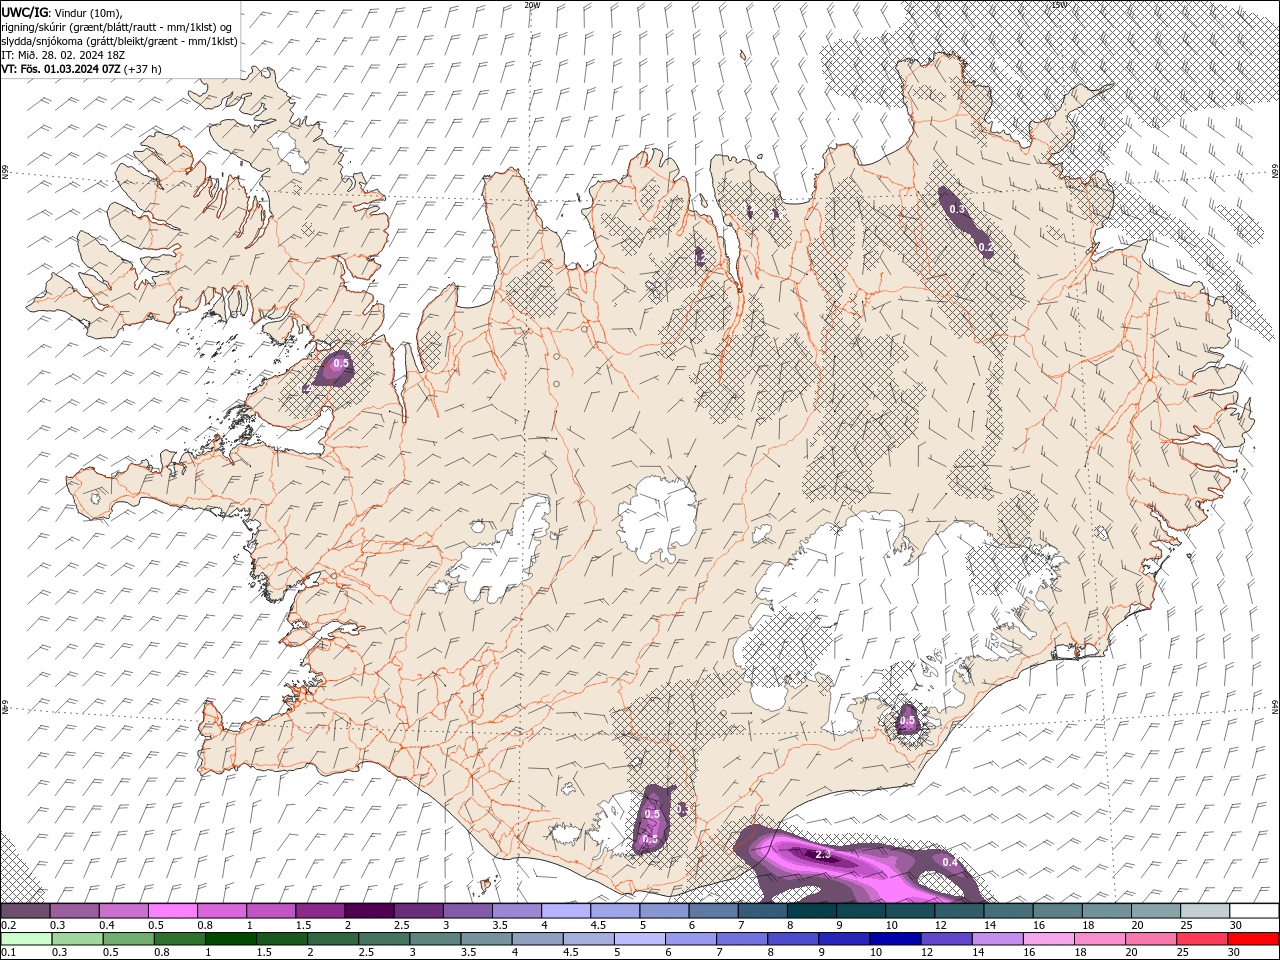Click the bright pink 0.5 swatch in the top legend row
The height and width of the screenshot is (960, 1280).
(172, 911)
